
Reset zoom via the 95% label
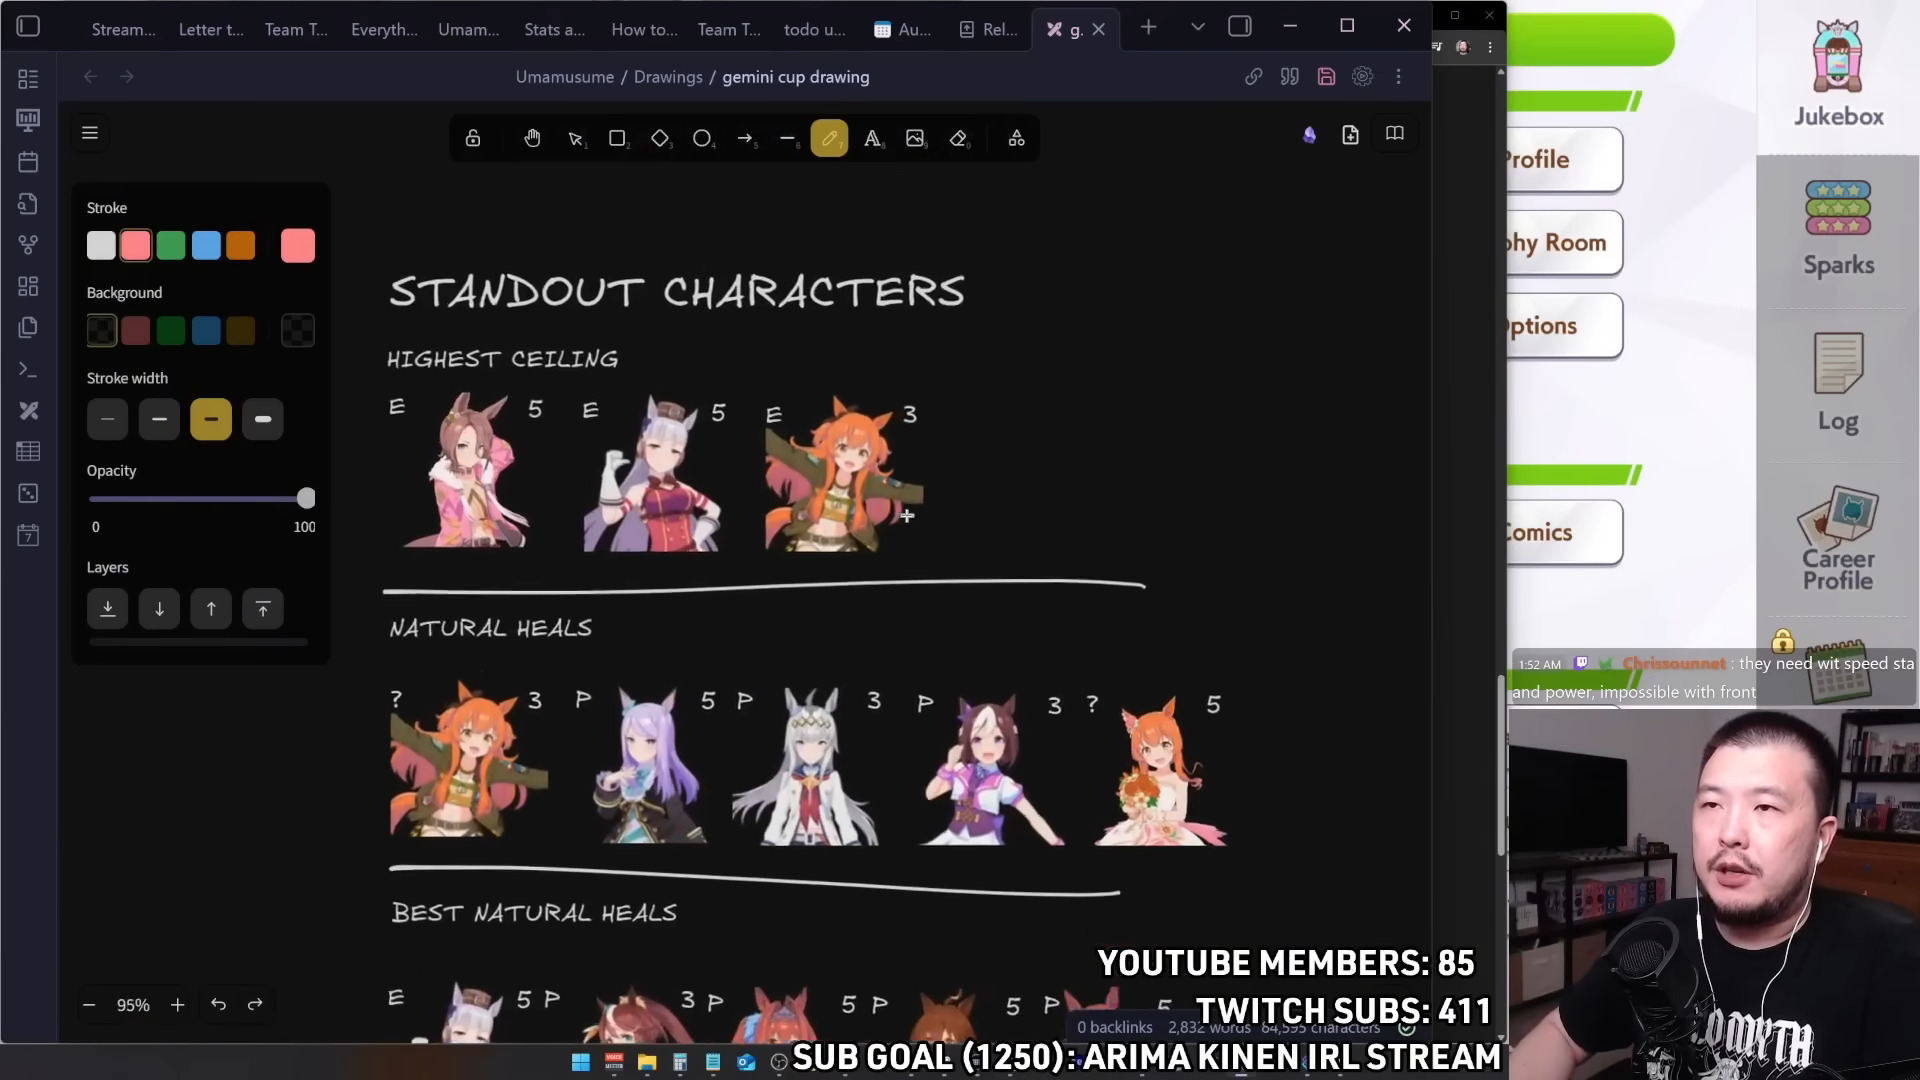[133, 1005]
